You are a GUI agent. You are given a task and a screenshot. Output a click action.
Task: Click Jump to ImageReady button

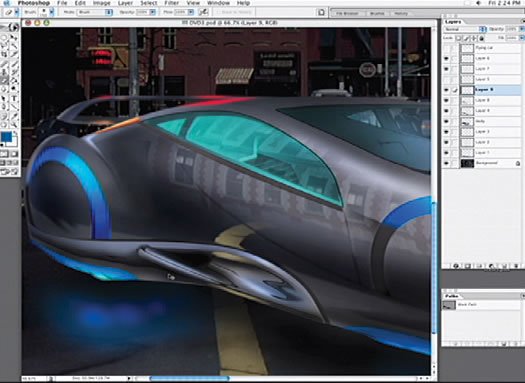pyautogui.click(x=9, y=172)
